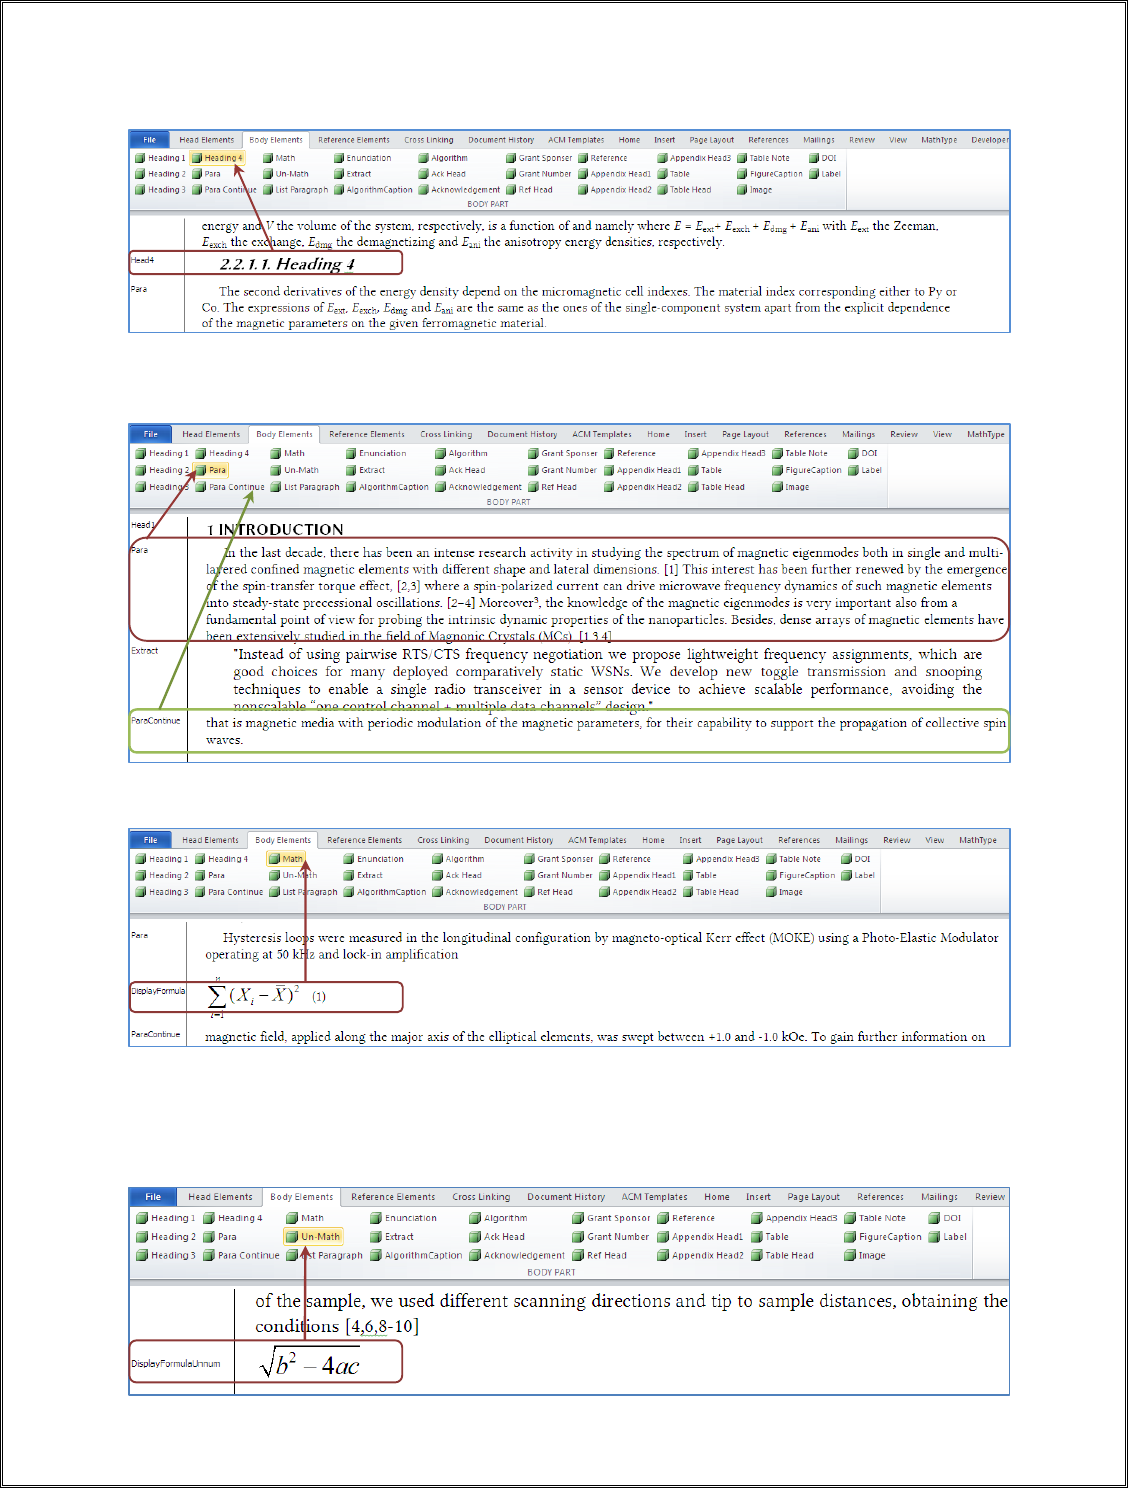Click the 'DisplayFormulaUnnum' style label
The image size is (1128, 1488).
(x=176, y=1364)
